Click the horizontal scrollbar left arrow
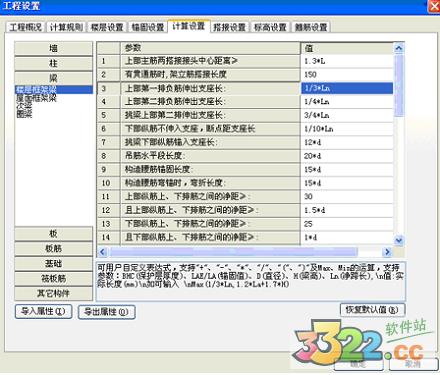The image size is (440, 375). (x=102, y=252)
